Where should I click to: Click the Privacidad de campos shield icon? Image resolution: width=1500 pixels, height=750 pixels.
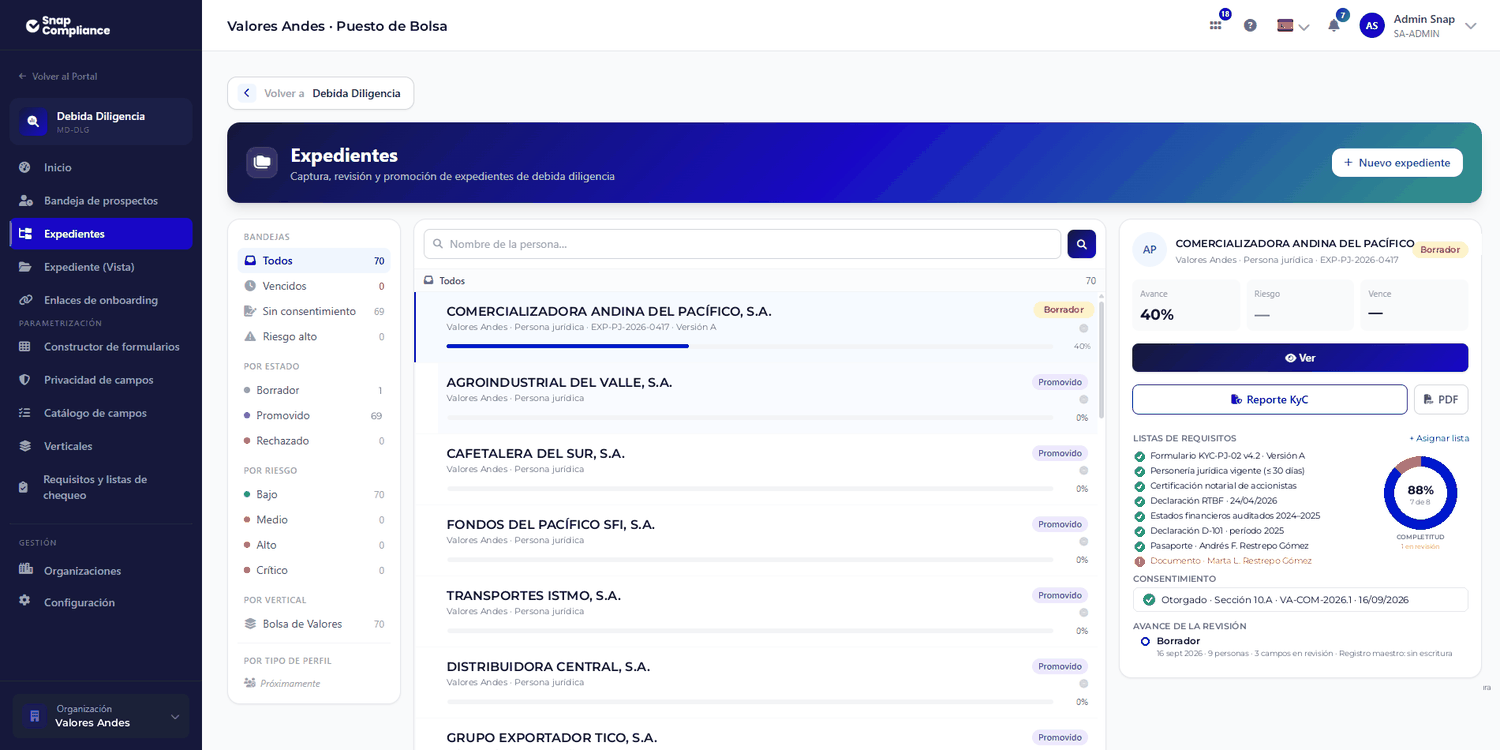(25, 380)
